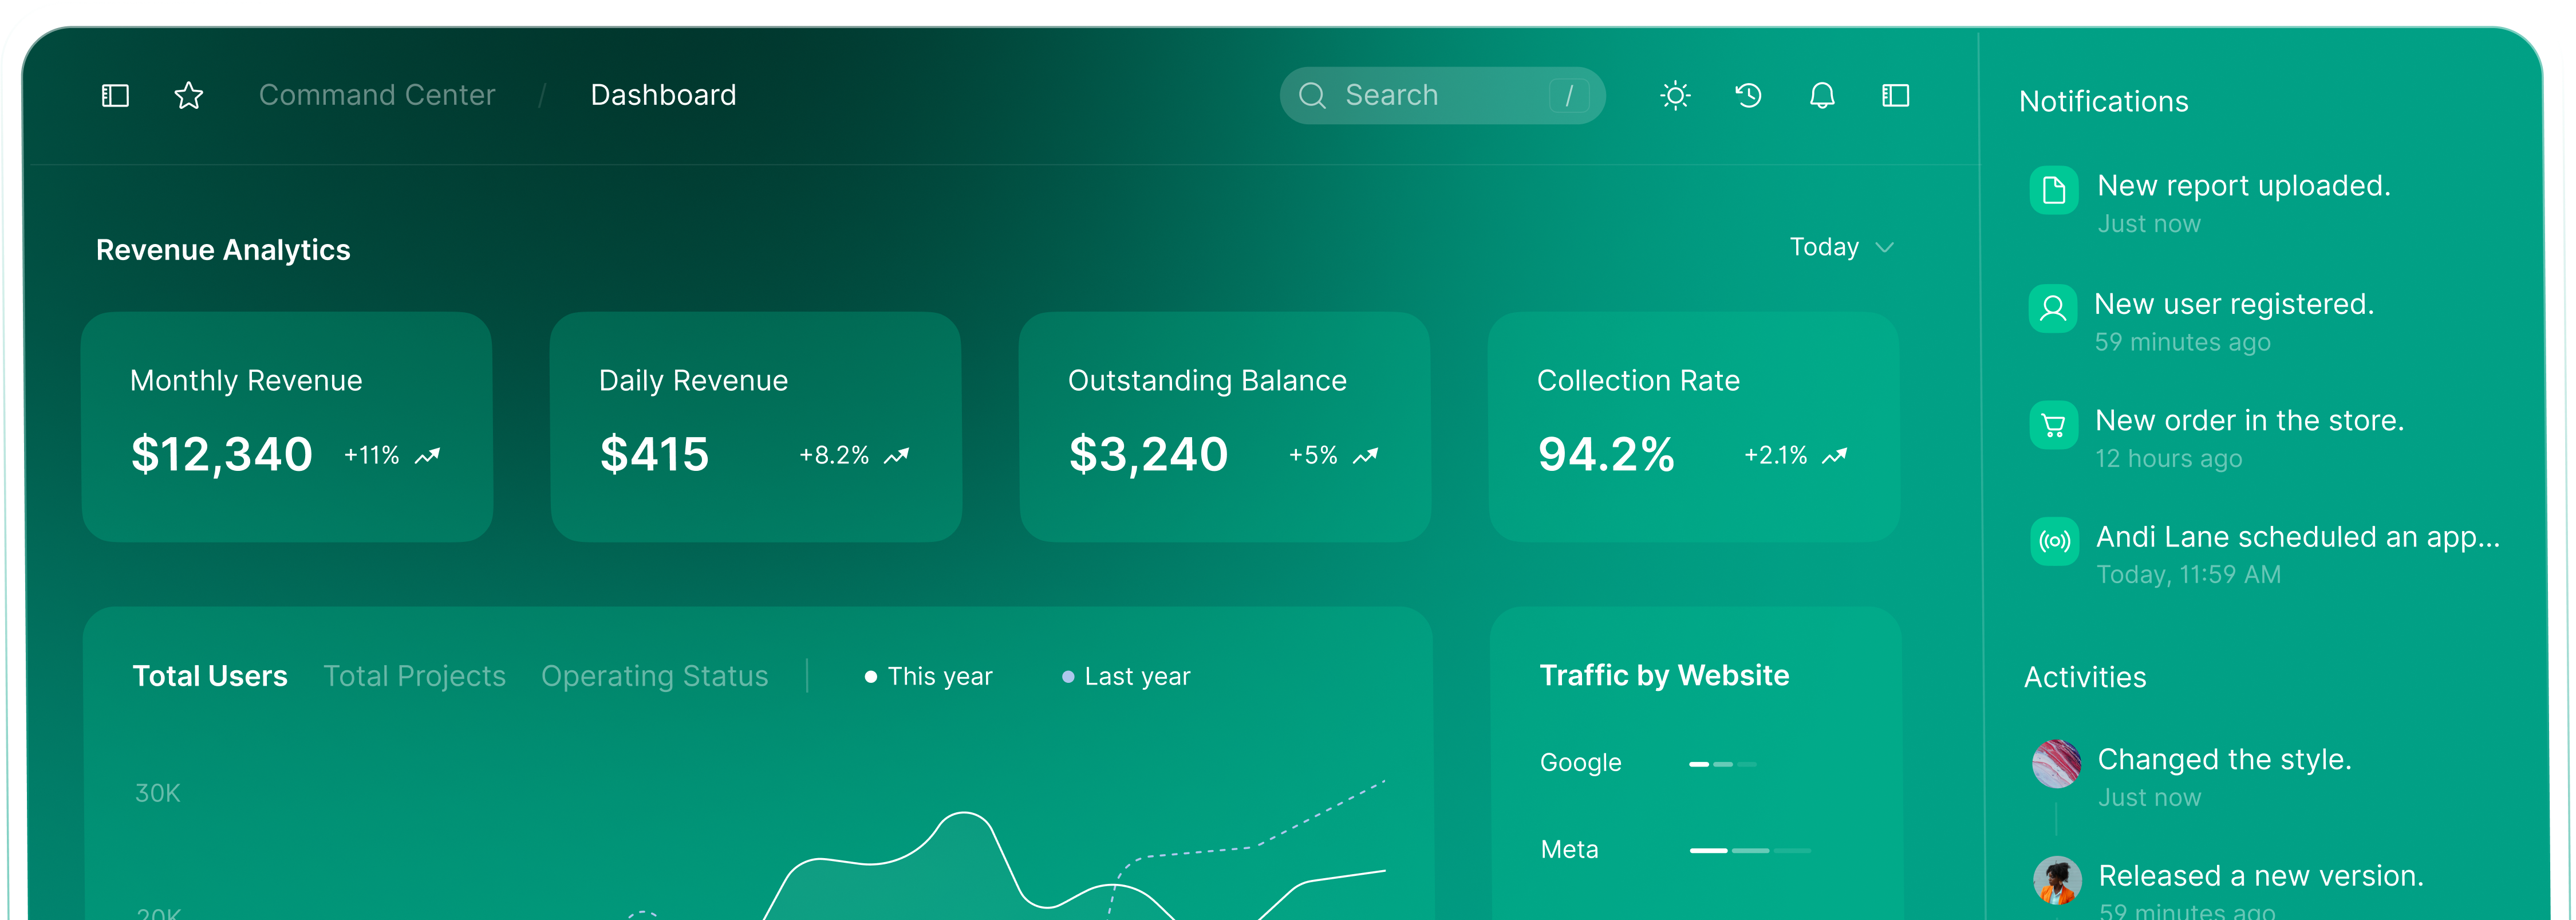Click the search magnifier icon
This screenshot has width=2576, height=920.
pyautogui.click(x=1313, y=95)
